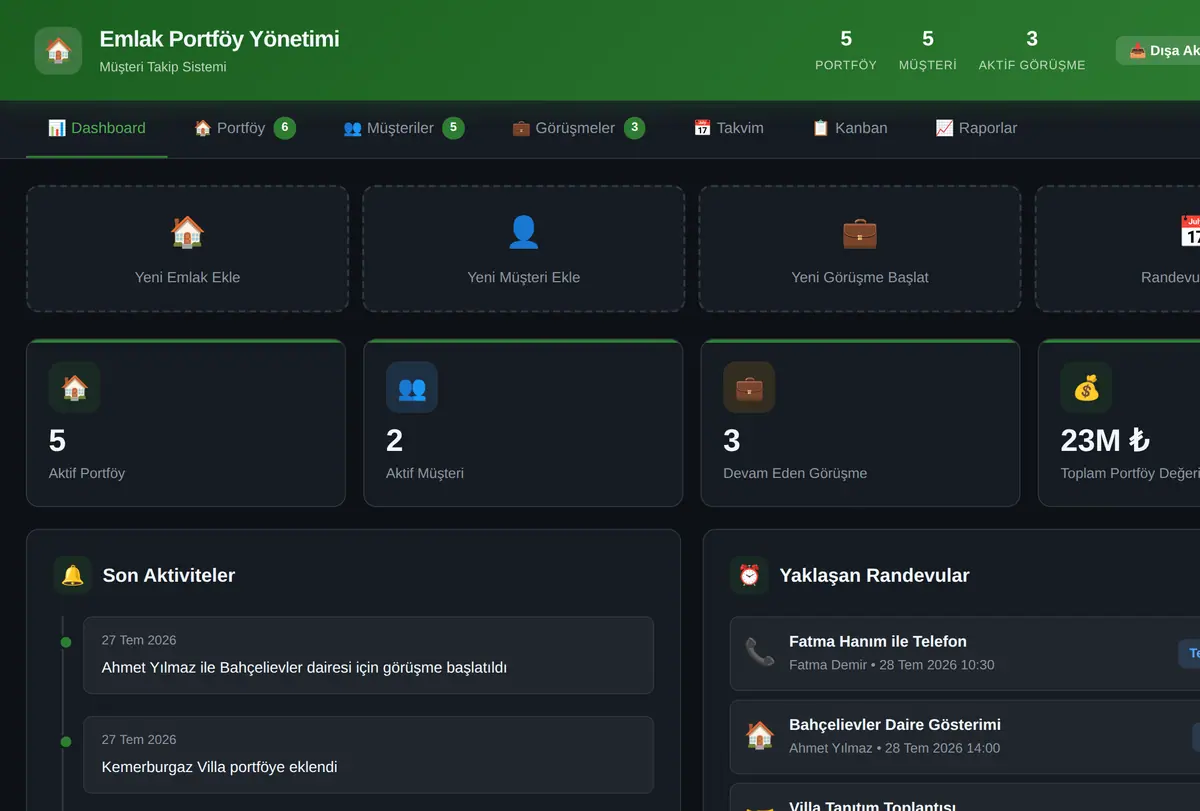Click the PORTFÖY counter in header

click(x=846, y=50)
